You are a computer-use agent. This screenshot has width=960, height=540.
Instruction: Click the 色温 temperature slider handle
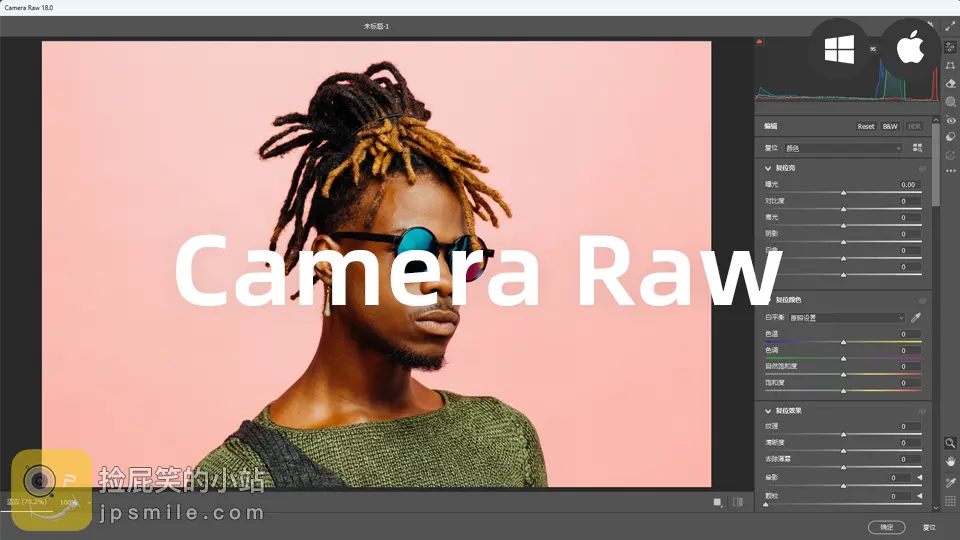pos(843,342)
